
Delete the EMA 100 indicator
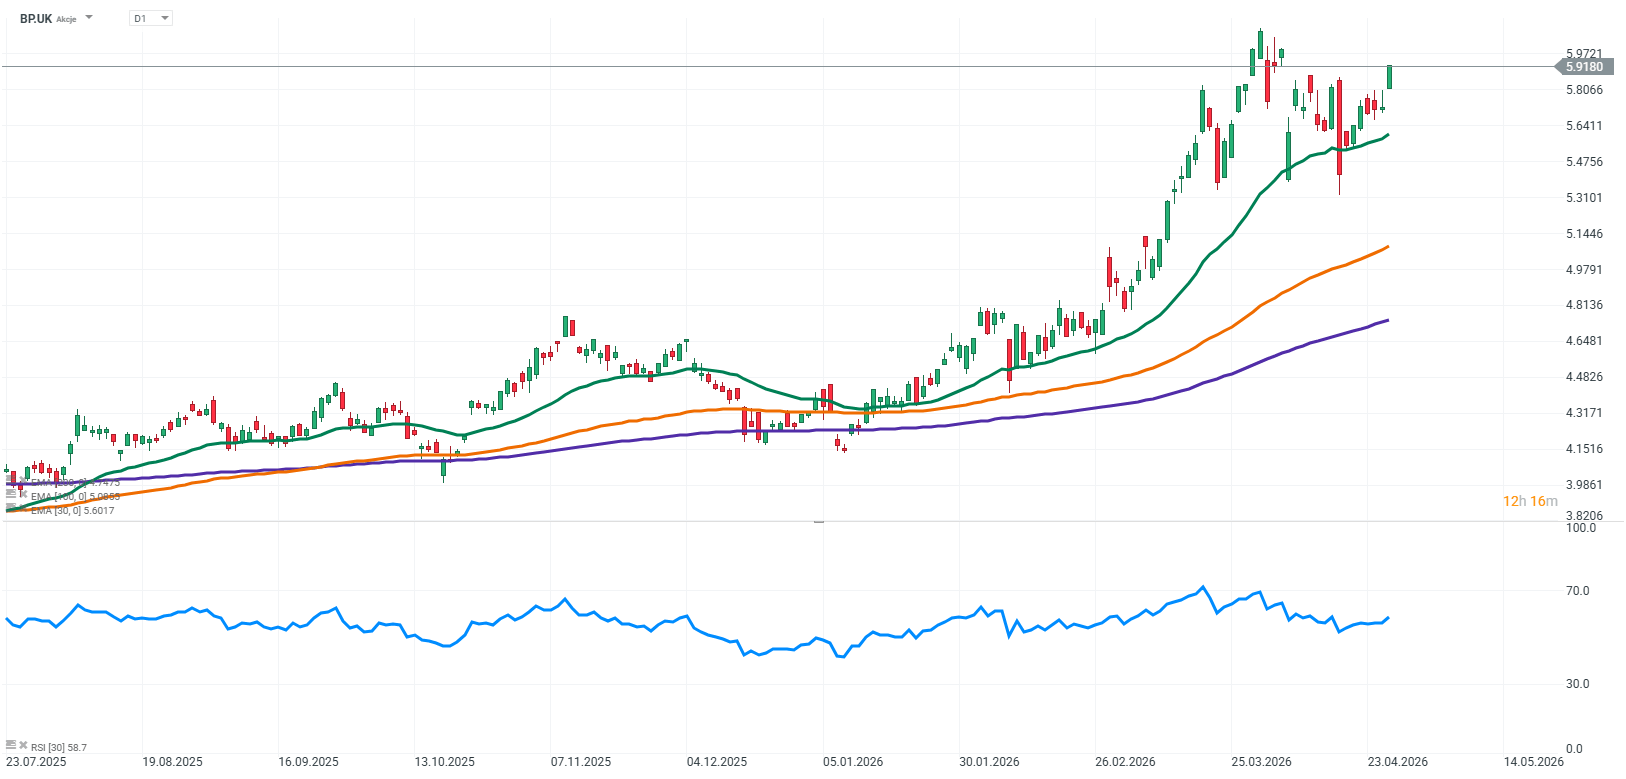tap(22, 494)
